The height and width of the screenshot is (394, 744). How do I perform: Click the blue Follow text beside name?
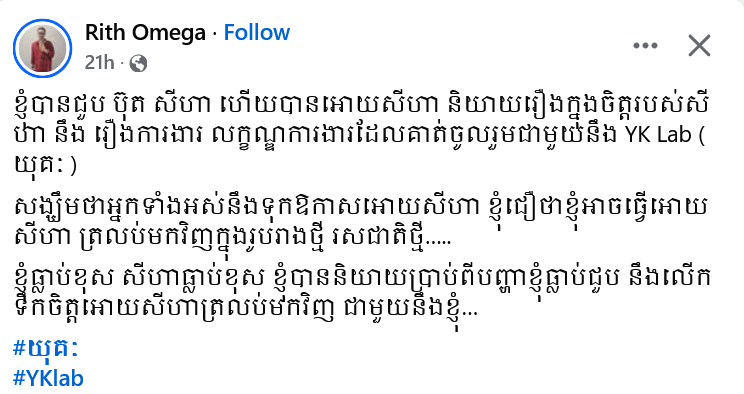(257, 33)
